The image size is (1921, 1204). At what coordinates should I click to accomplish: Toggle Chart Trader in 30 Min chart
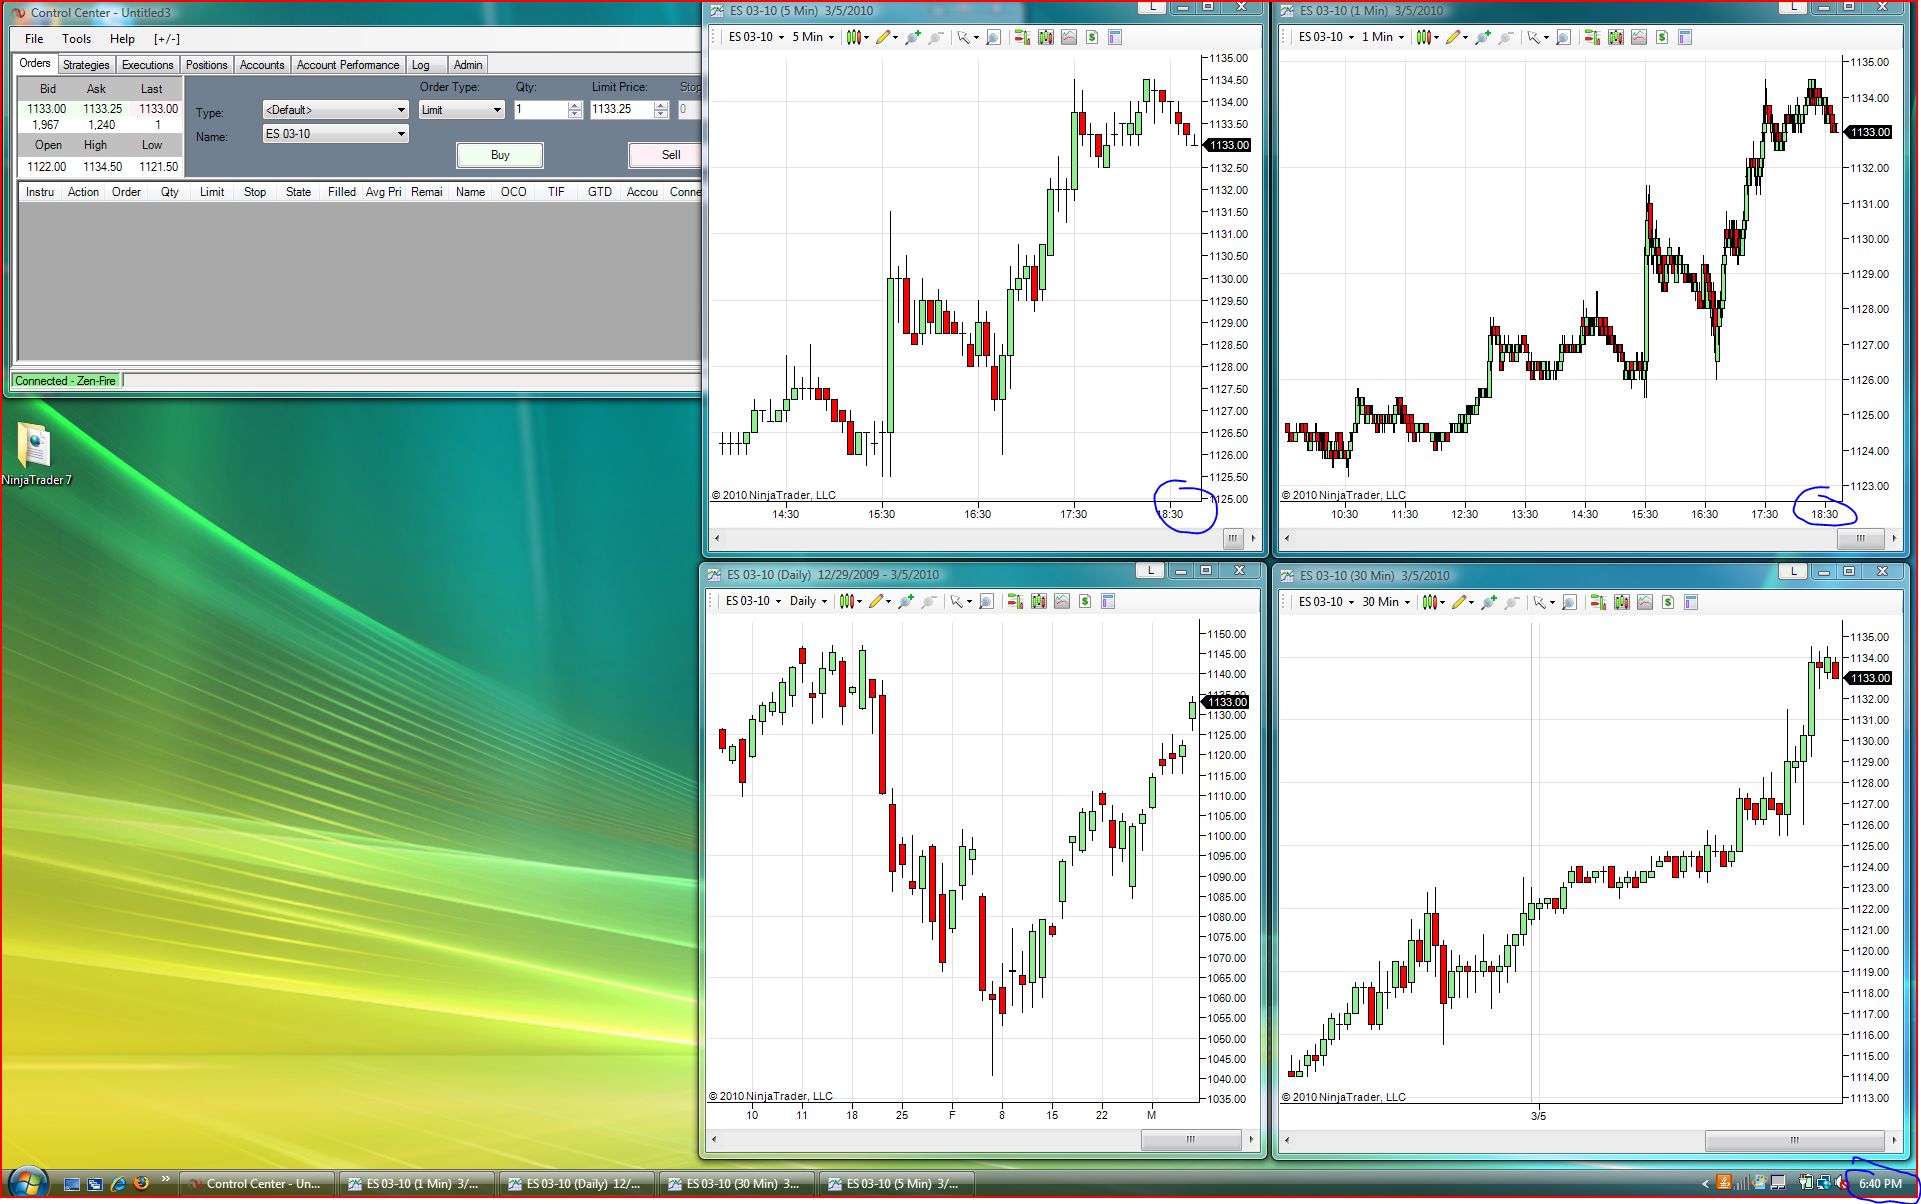[x=1597, y=603]
